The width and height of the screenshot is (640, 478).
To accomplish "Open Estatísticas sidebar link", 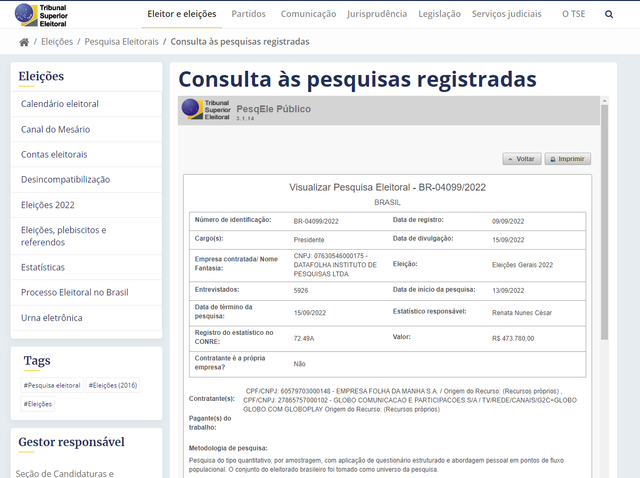I will click(x=43, y=267).
